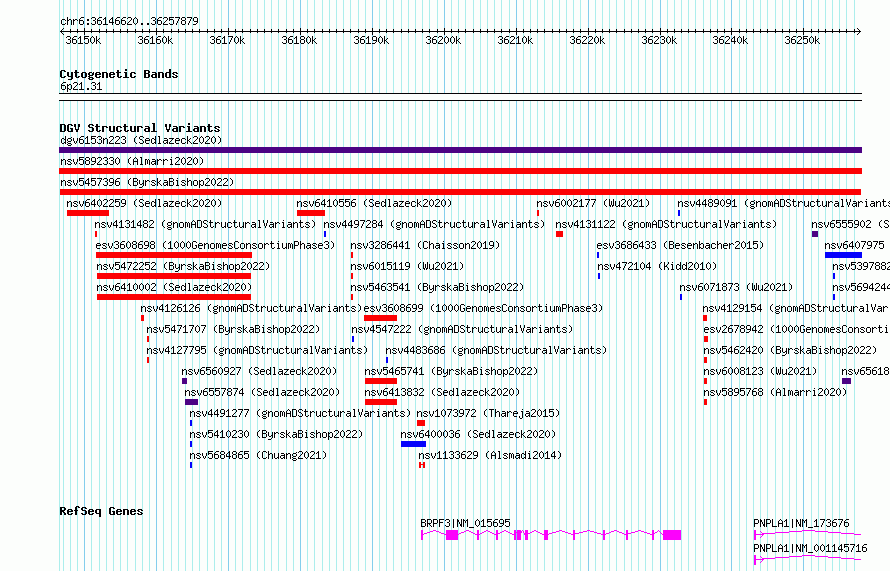The image size is (890, 571).
Task: Click the 6p21.31 band label
Action: click(x=81, y=87)
